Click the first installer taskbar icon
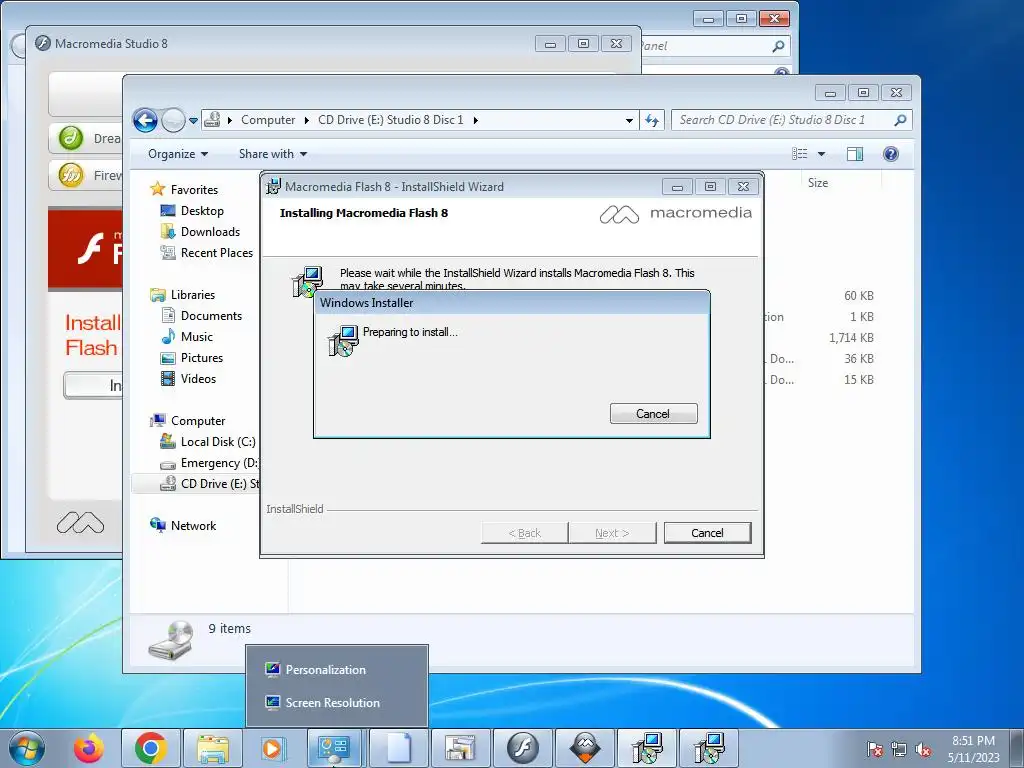Viewport: 1024px width, 768px height. click(x=647, y=748)
